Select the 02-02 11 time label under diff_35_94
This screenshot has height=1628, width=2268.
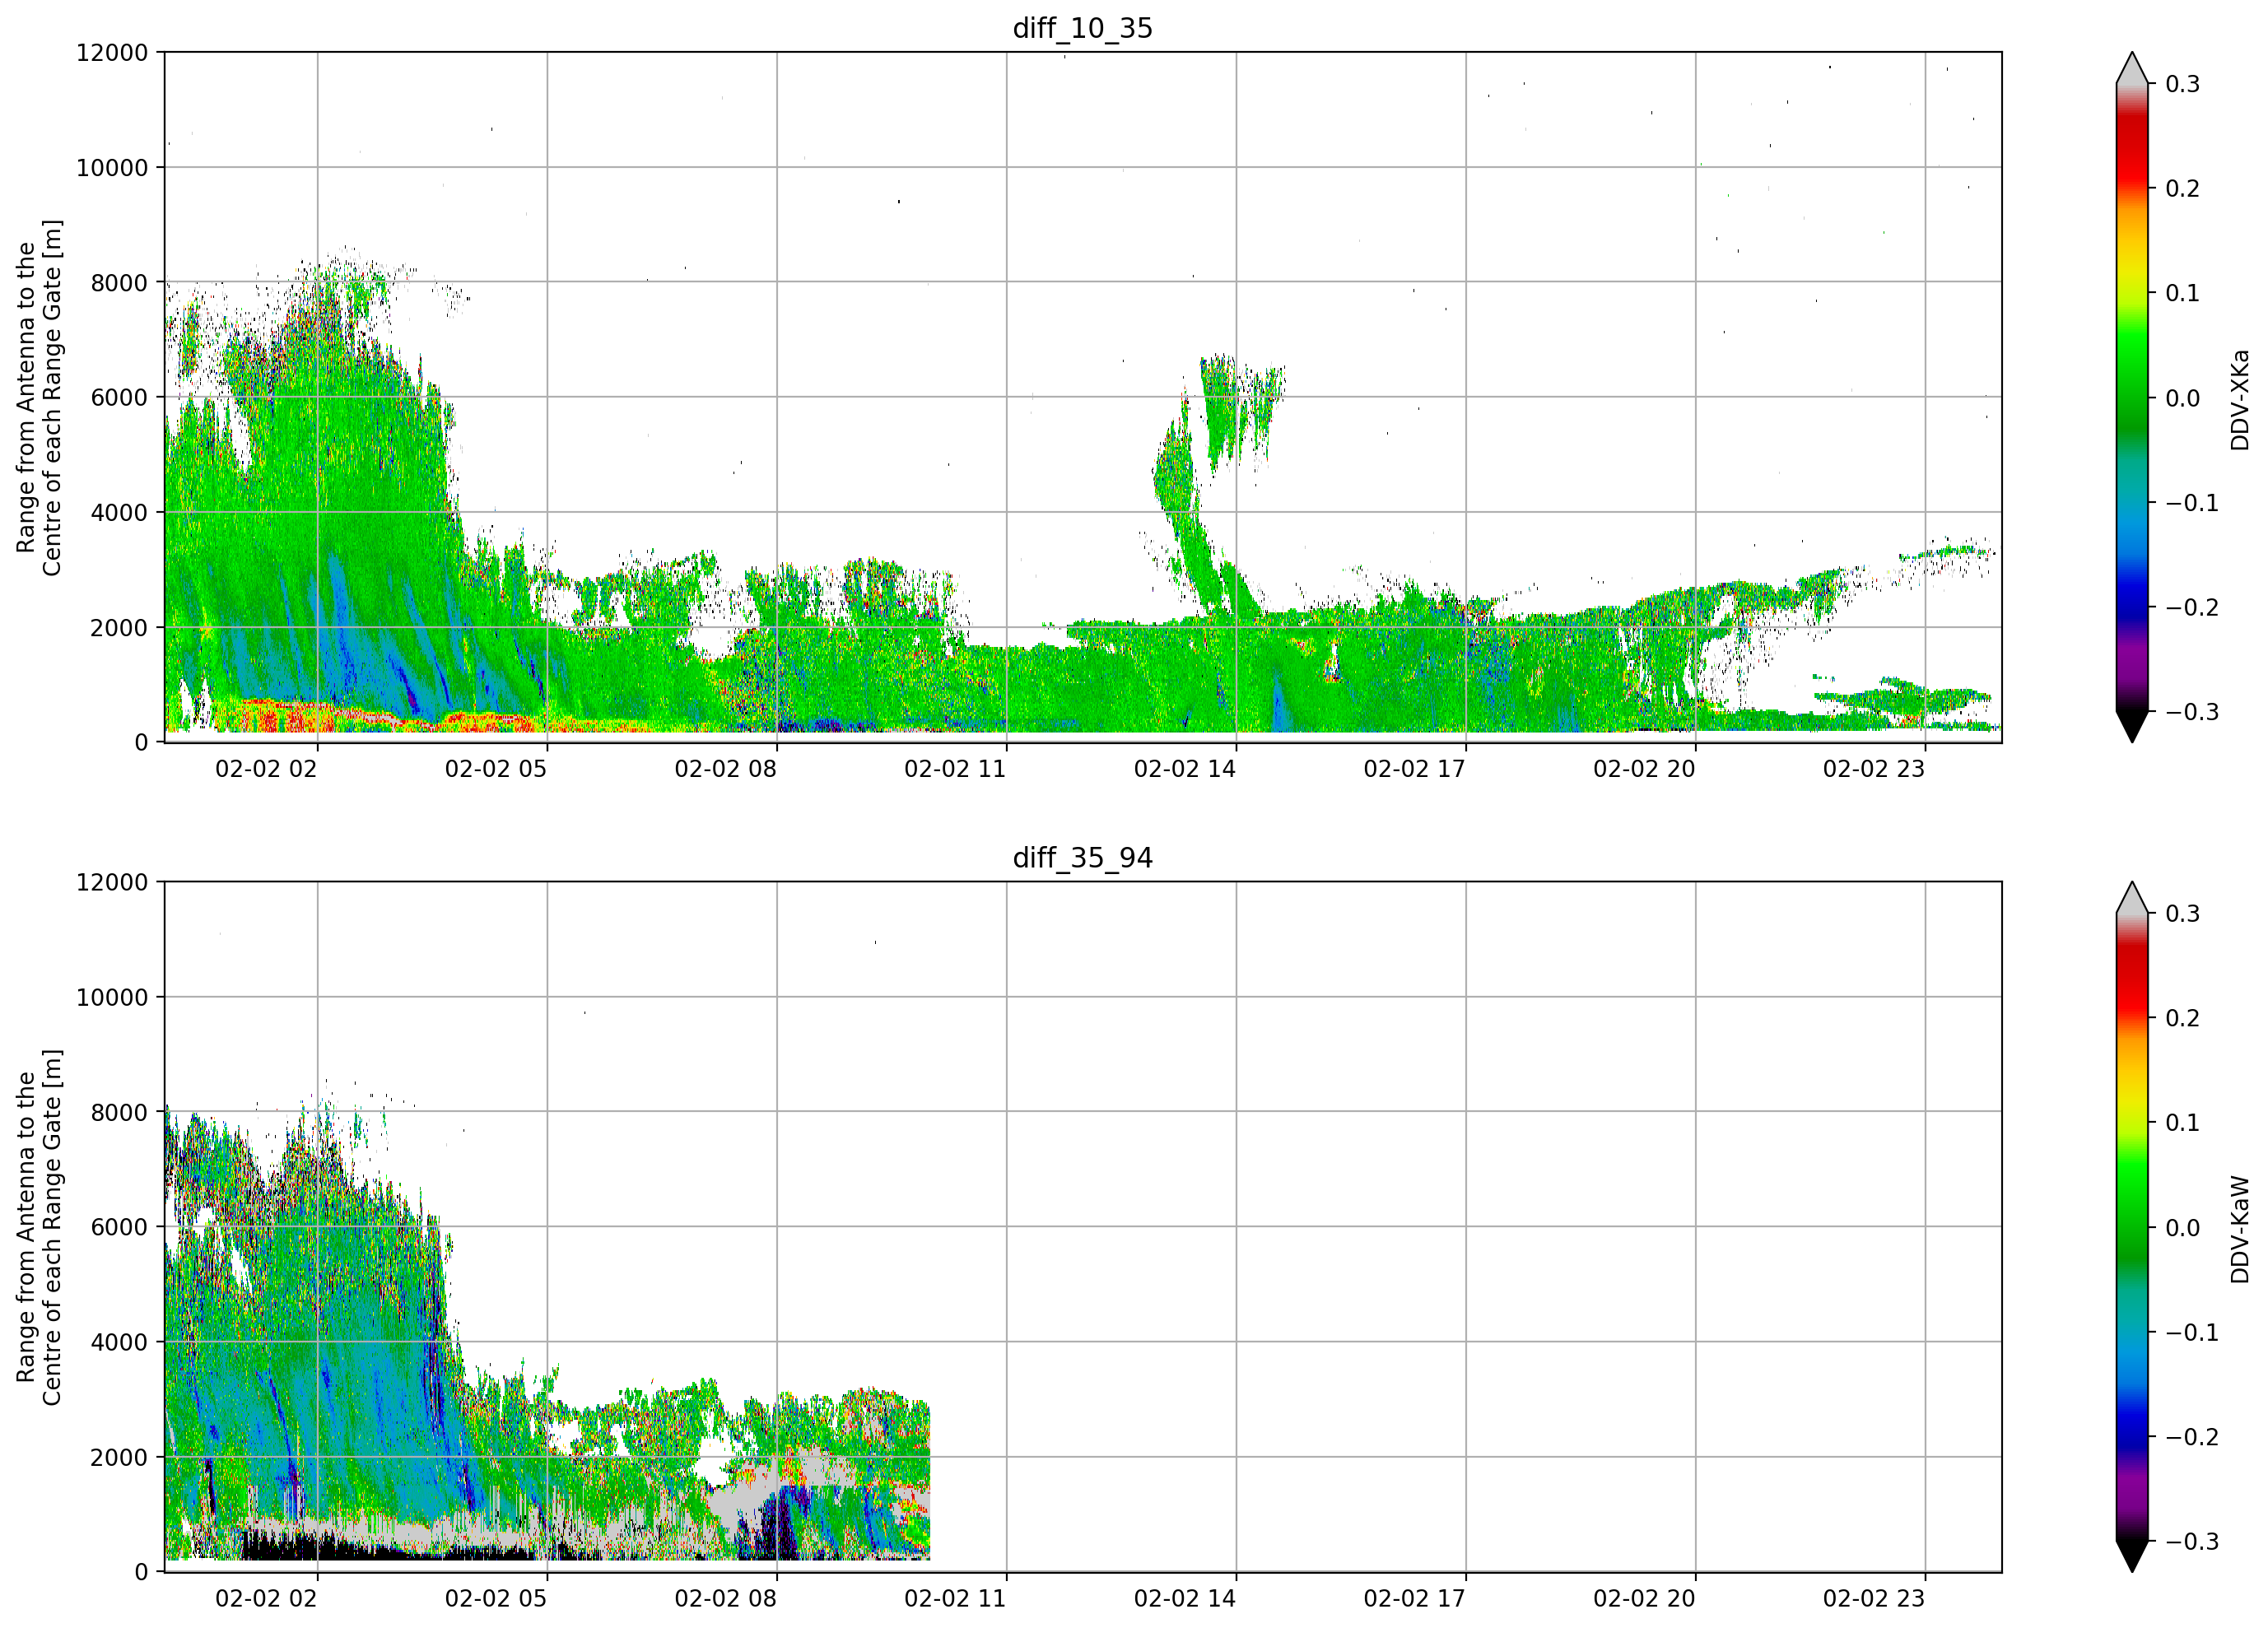(955, 1598)
